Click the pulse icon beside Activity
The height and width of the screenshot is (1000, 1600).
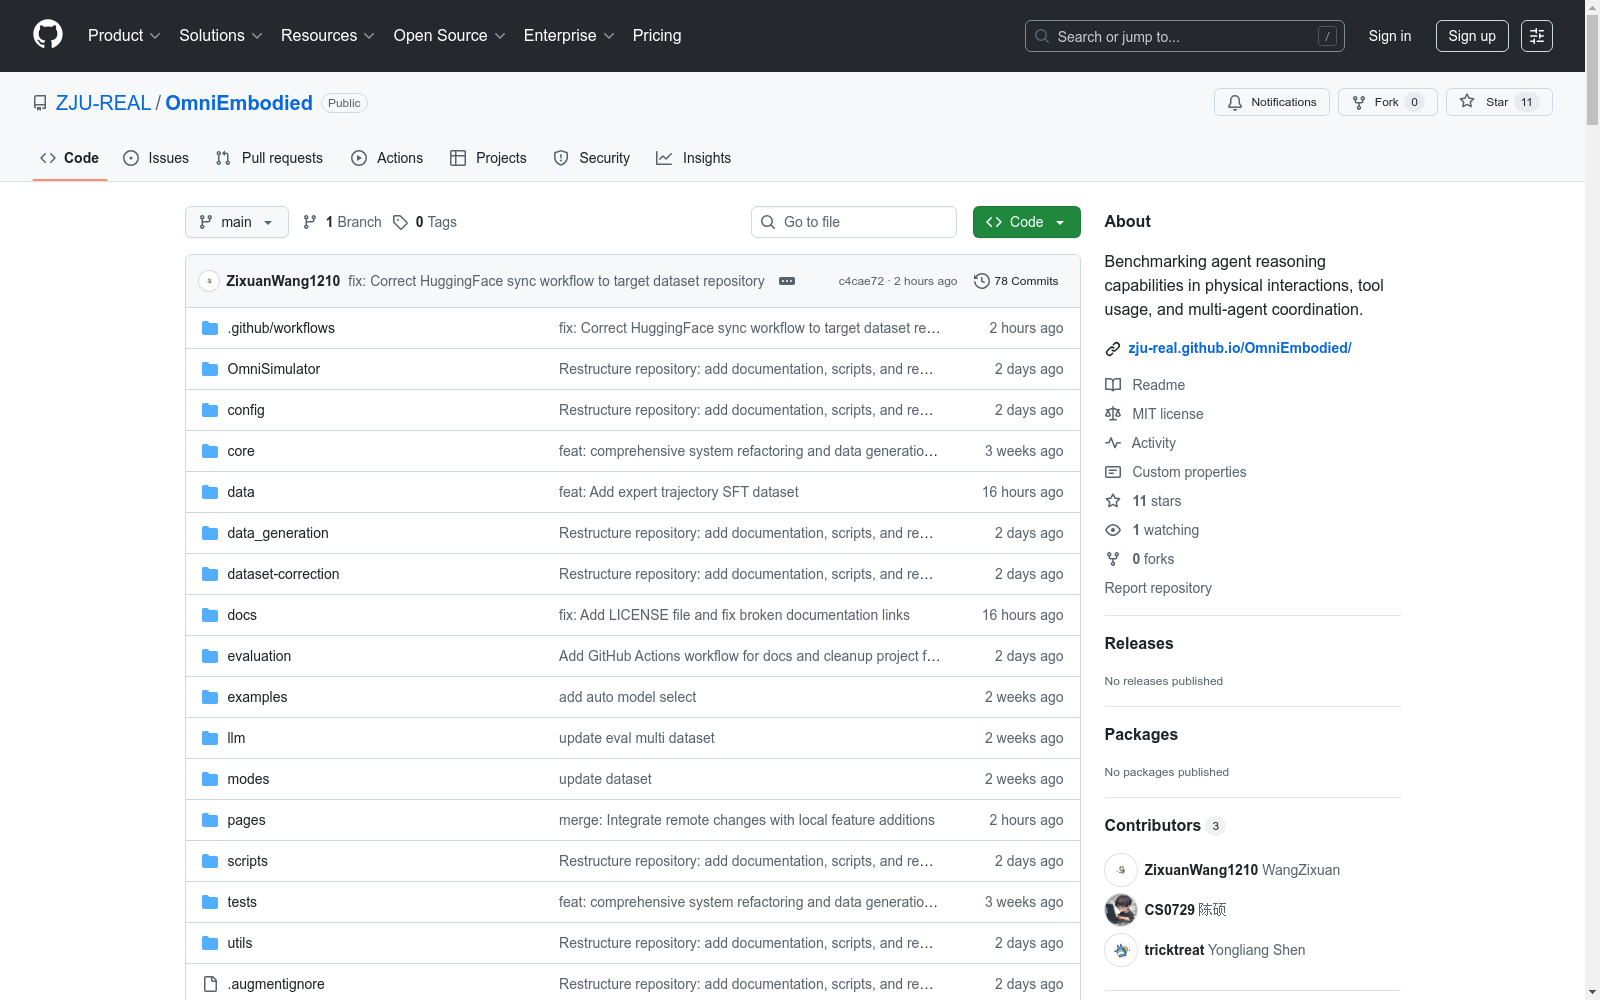(x=1113, y=443)
